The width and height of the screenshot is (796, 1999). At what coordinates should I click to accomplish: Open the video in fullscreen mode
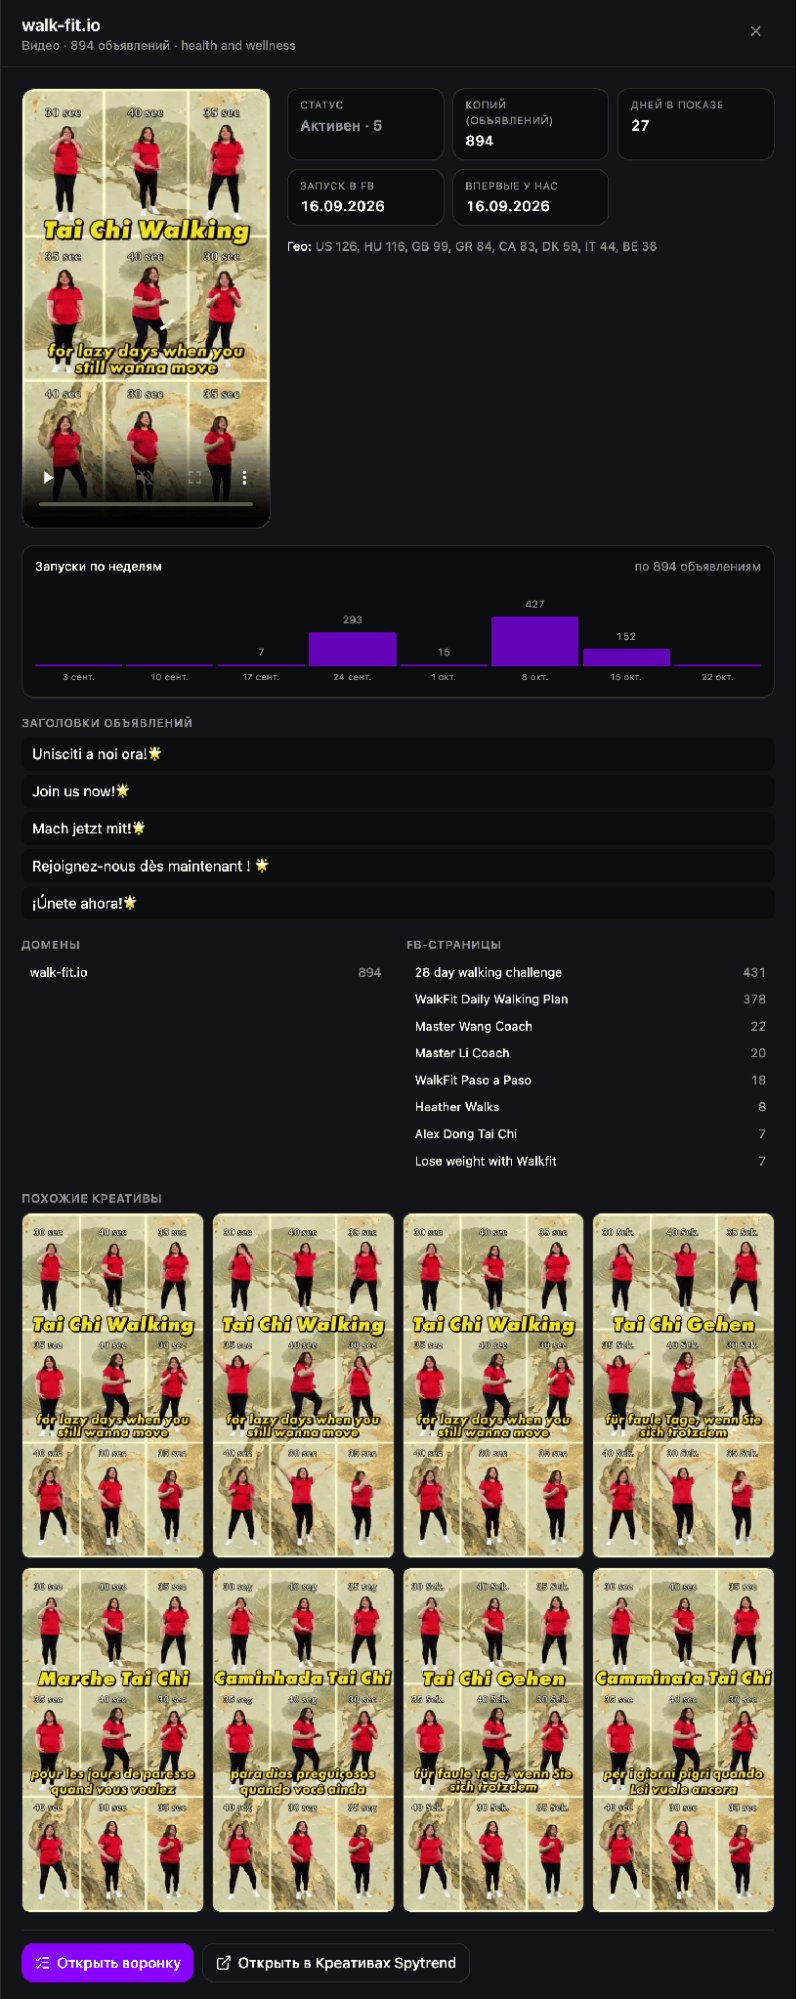[x=195, y=478]
